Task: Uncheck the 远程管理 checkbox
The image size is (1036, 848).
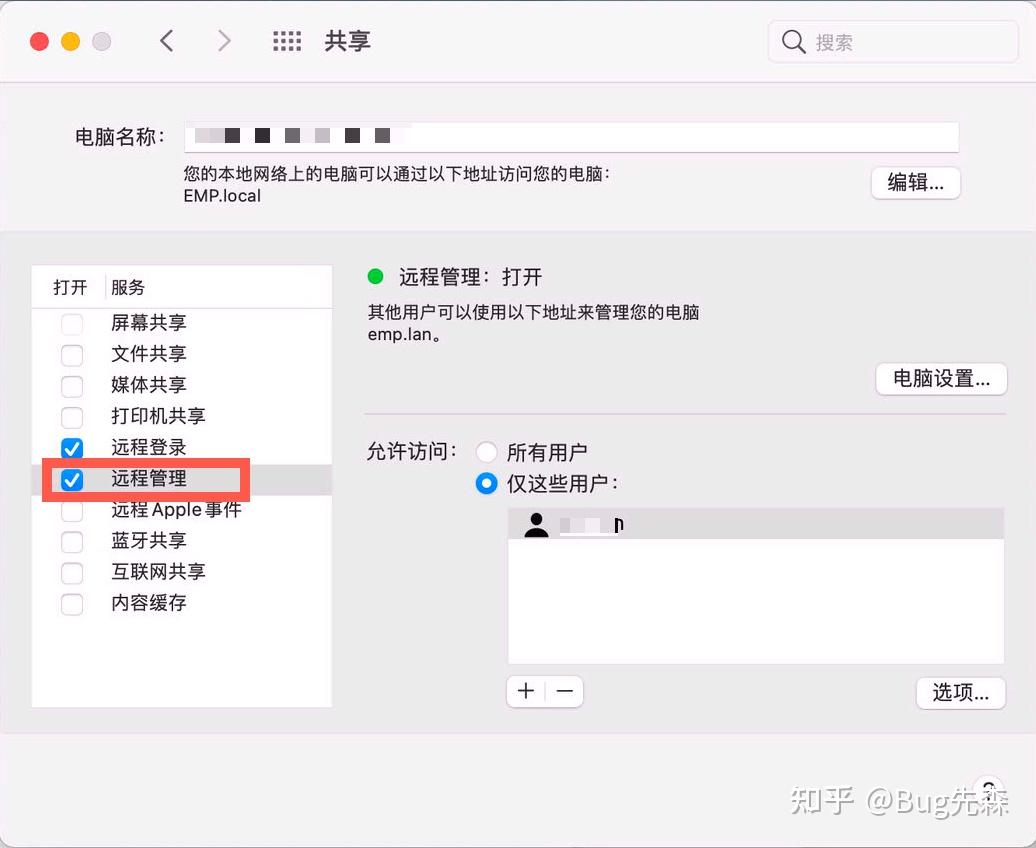Action: 72,480
